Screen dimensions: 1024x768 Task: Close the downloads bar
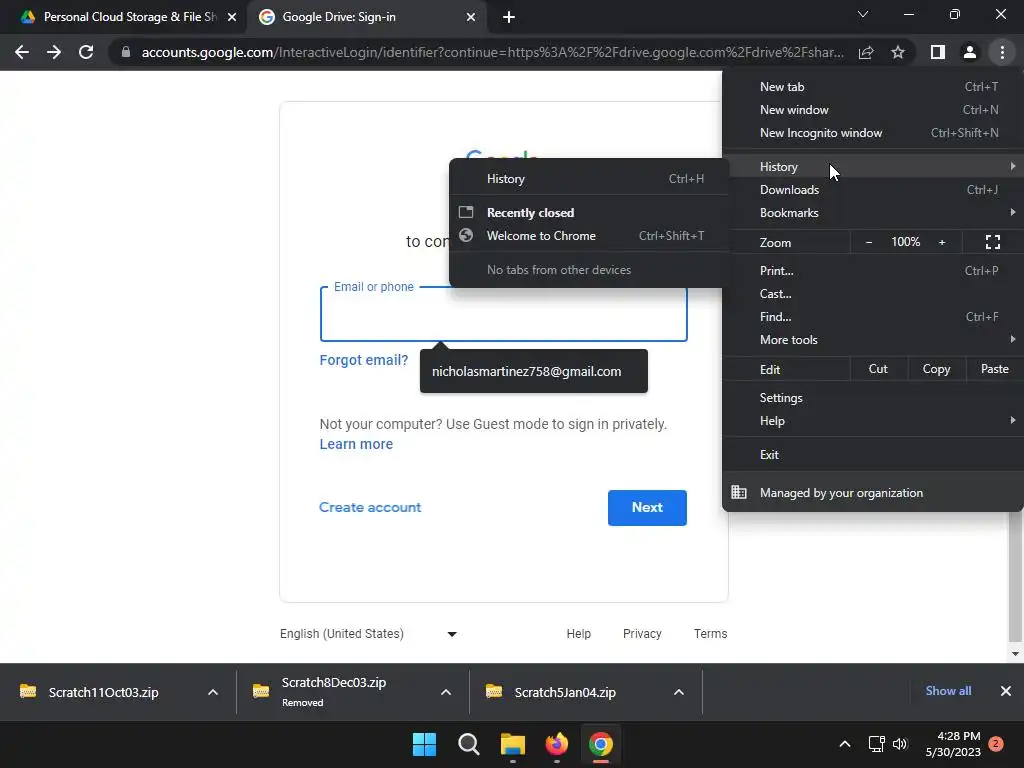(x=1006, y=691)
